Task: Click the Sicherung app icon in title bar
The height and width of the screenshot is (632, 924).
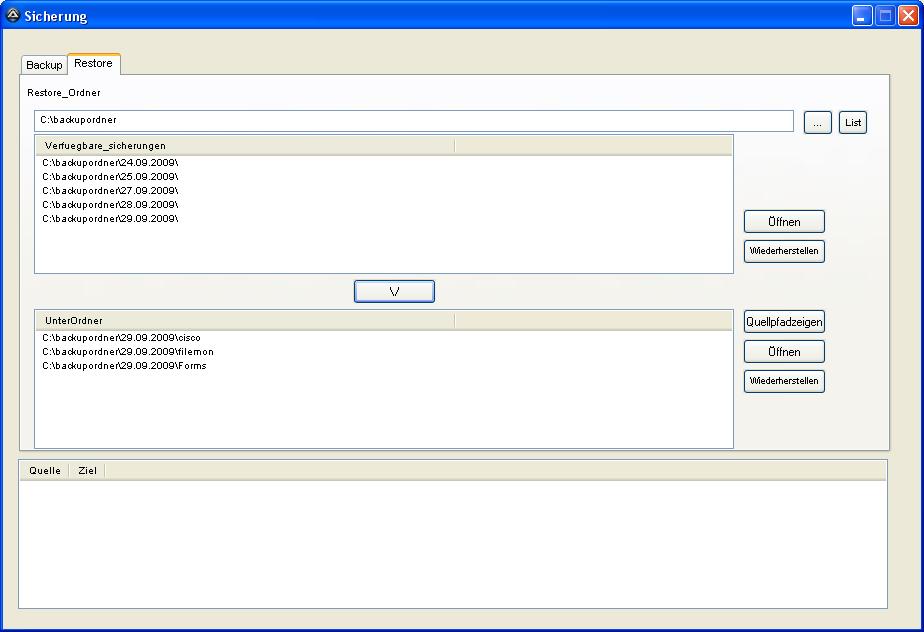Action: click(x=13, y=15)
